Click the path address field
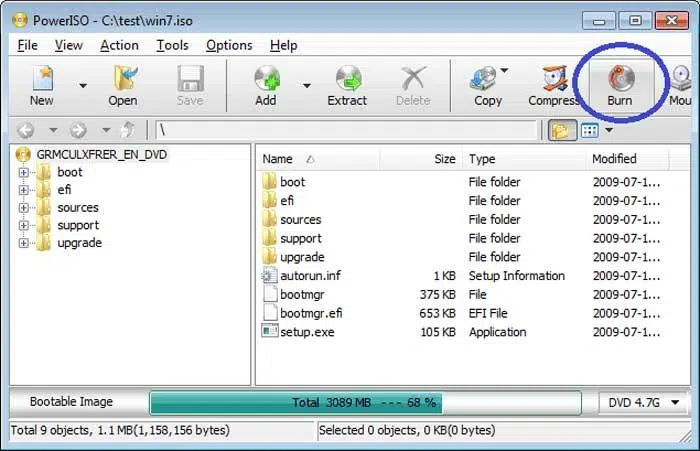Image resolution: width=700 pixels, height=451 pixels. (346, 130)
